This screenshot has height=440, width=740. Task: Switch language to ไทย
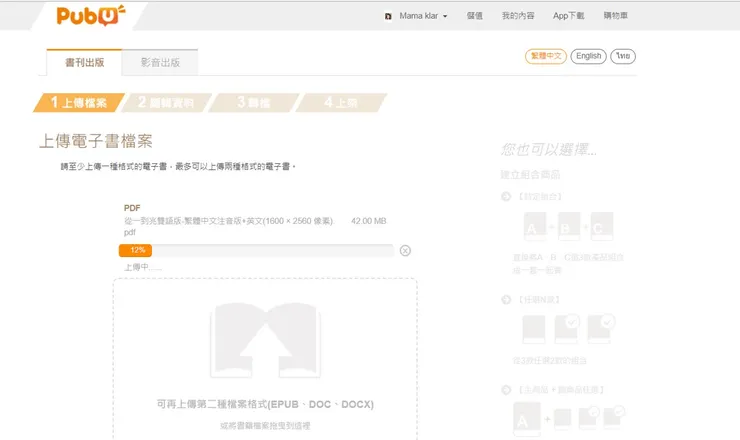coord(622,56)
